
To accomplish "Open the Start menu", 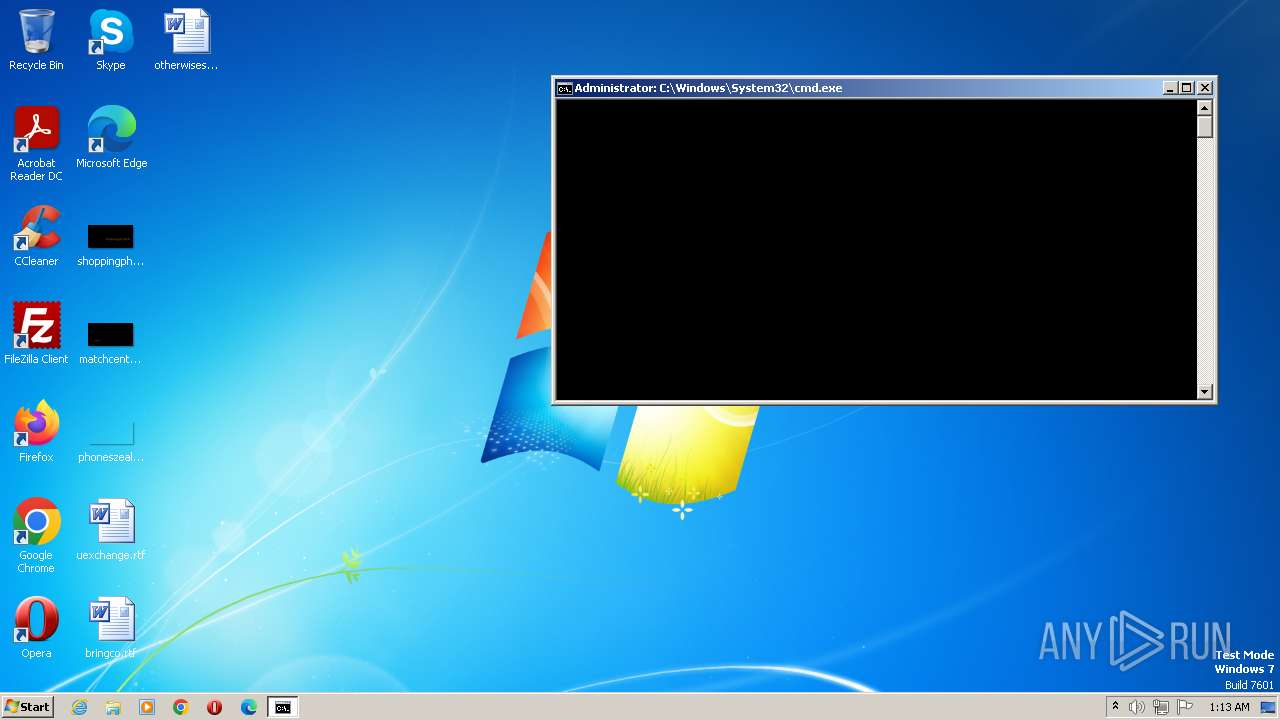I will pyautogui.click(x=28, y=707).
